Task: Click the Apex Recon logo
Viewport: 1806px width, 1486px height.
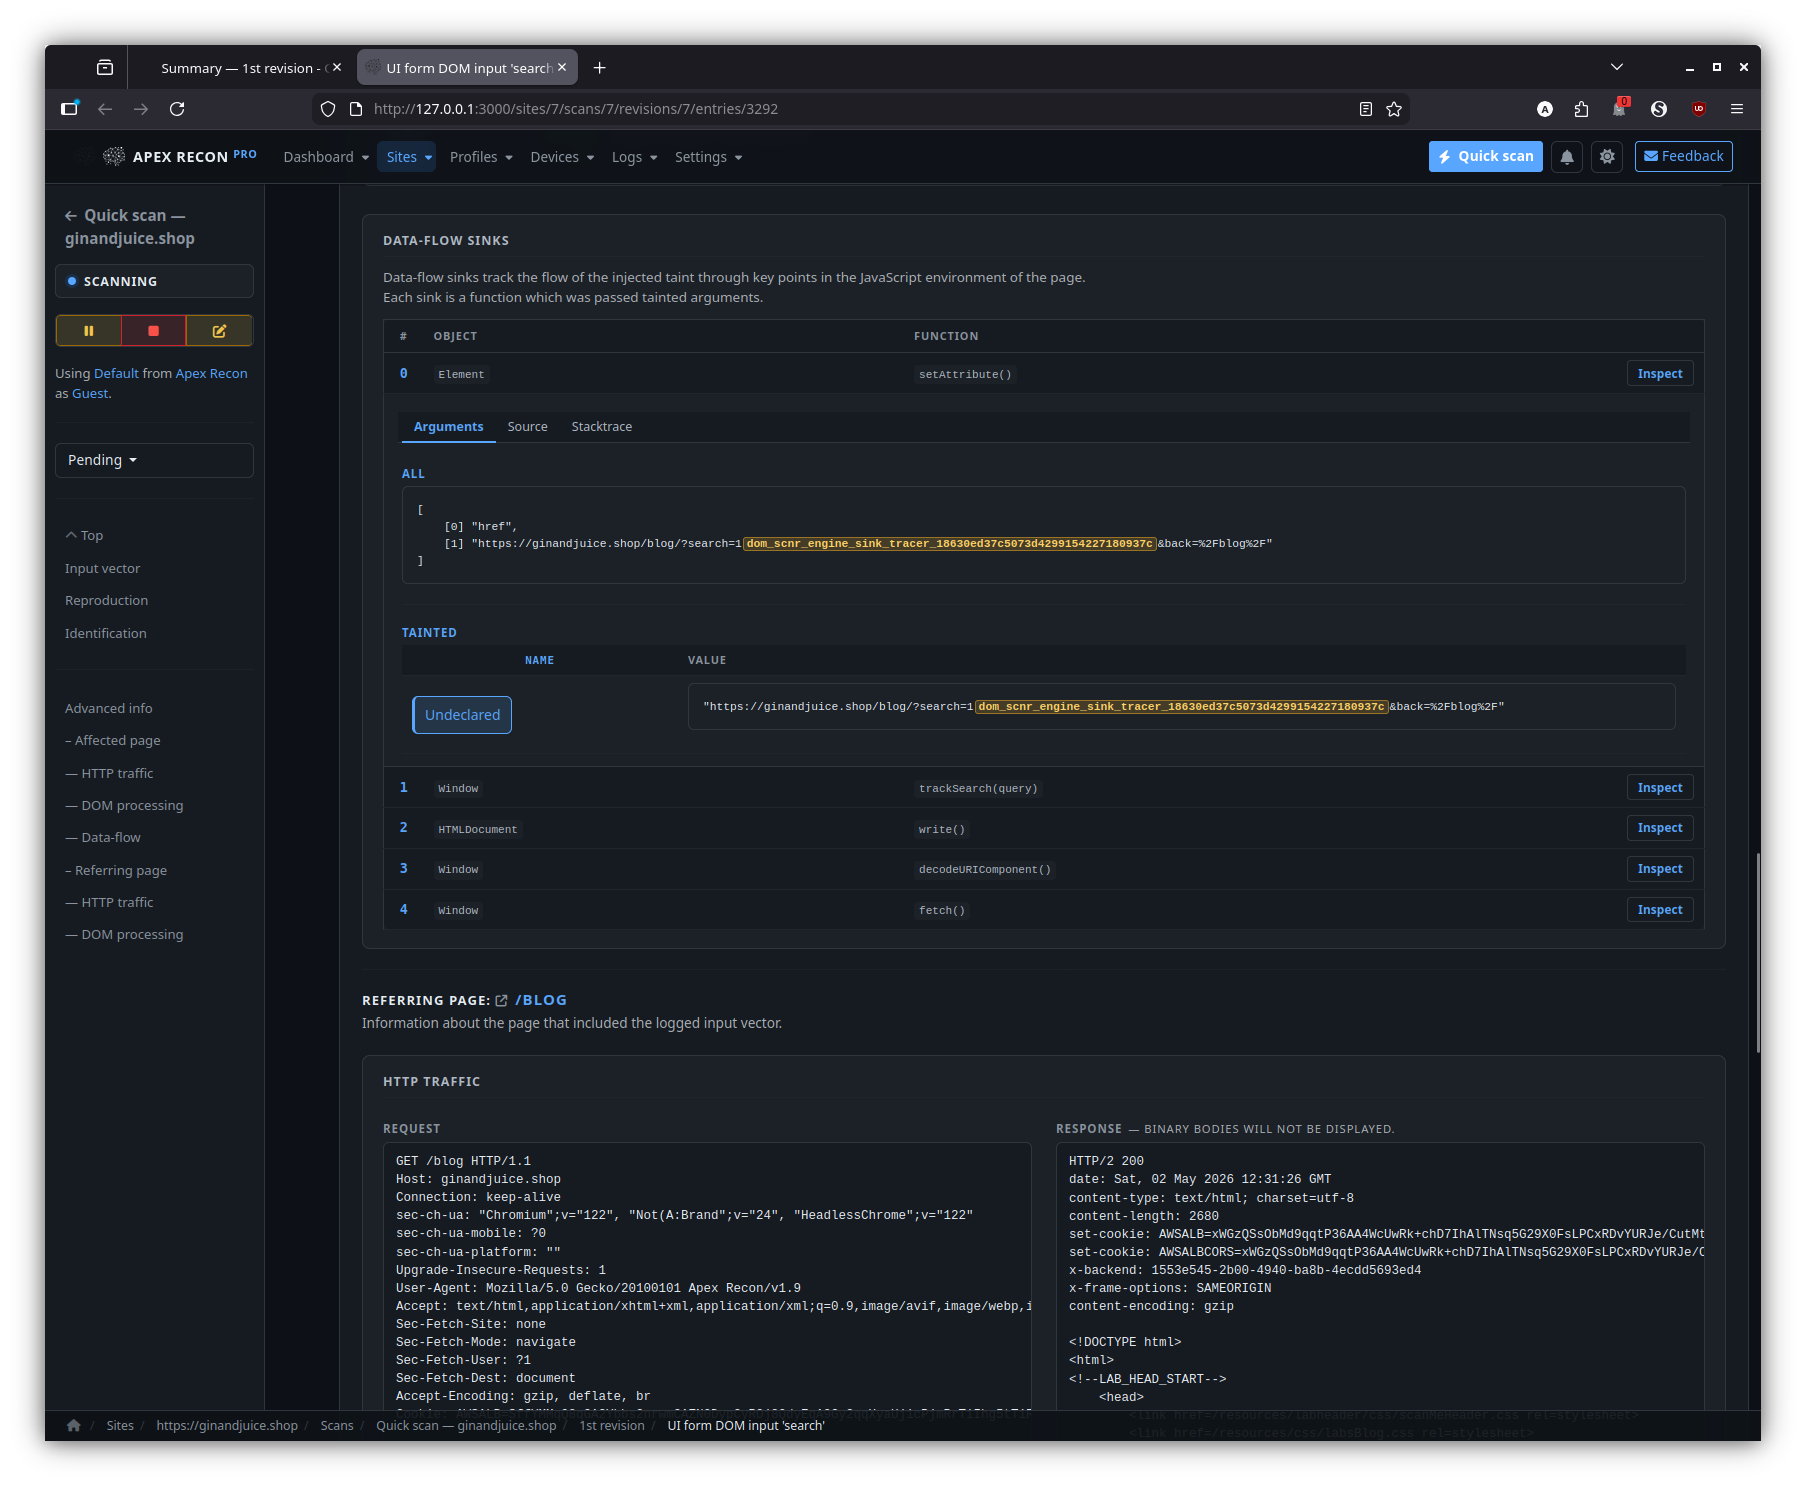Action: (x=180, y=156)
